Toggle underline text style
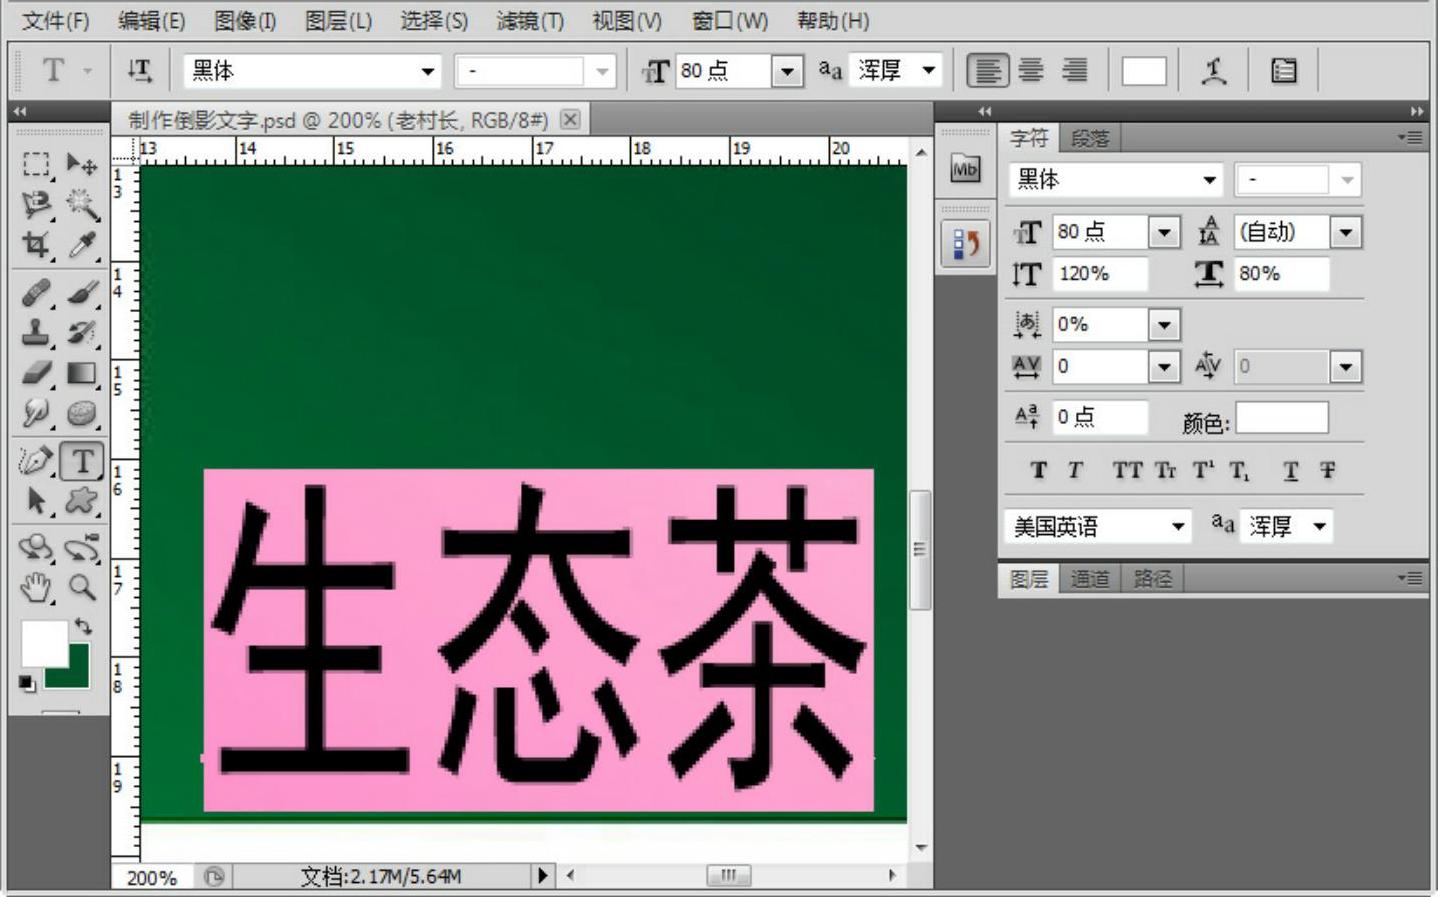This screenshot has height=897, width=1438. point(1291,470)
